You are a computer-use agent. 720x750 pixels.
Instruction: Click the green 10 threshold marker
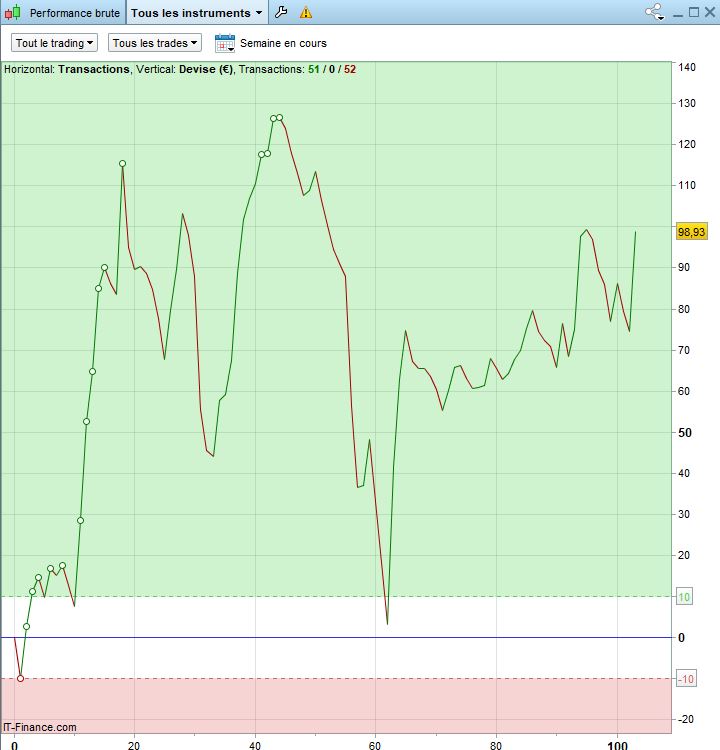(x=684, y=597)
